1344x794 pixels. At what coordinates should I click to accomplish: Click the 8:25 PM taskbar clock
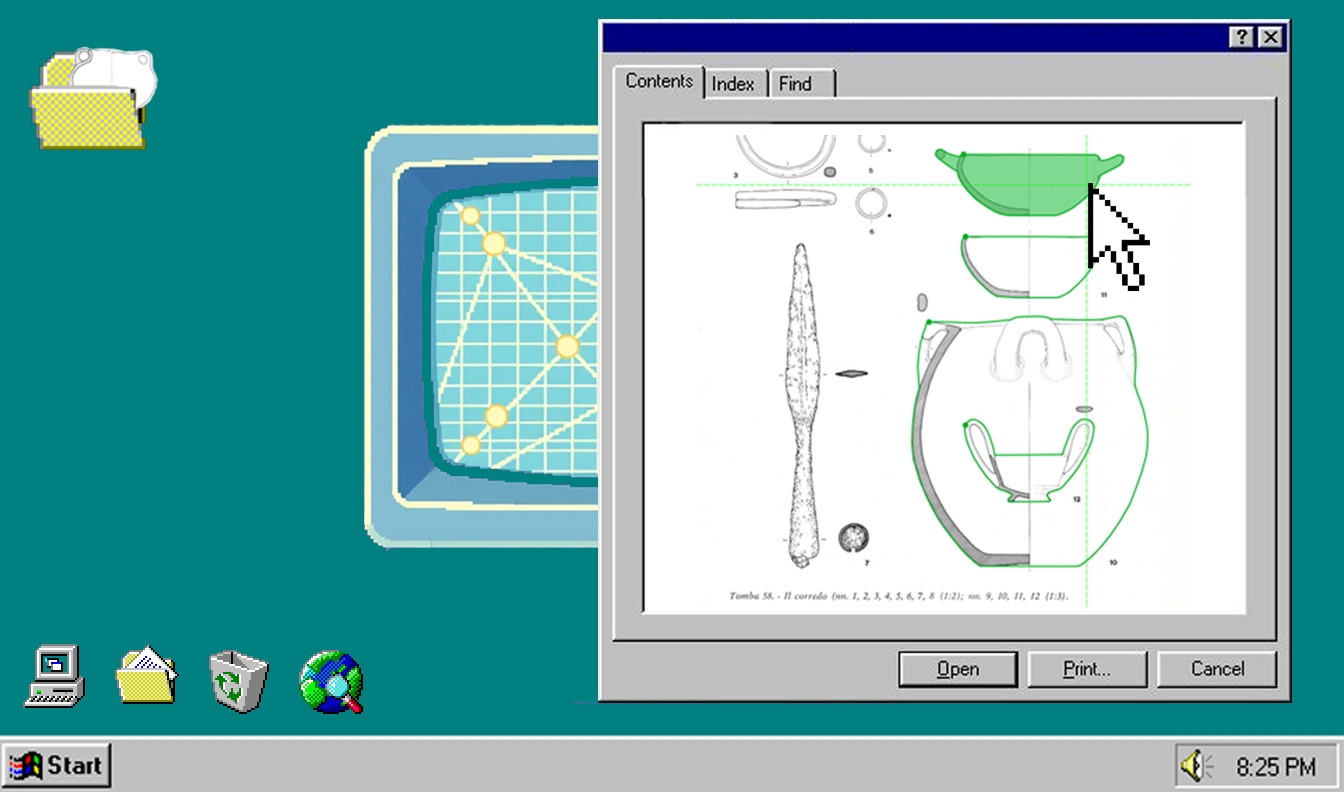[x=1275, y=767]
